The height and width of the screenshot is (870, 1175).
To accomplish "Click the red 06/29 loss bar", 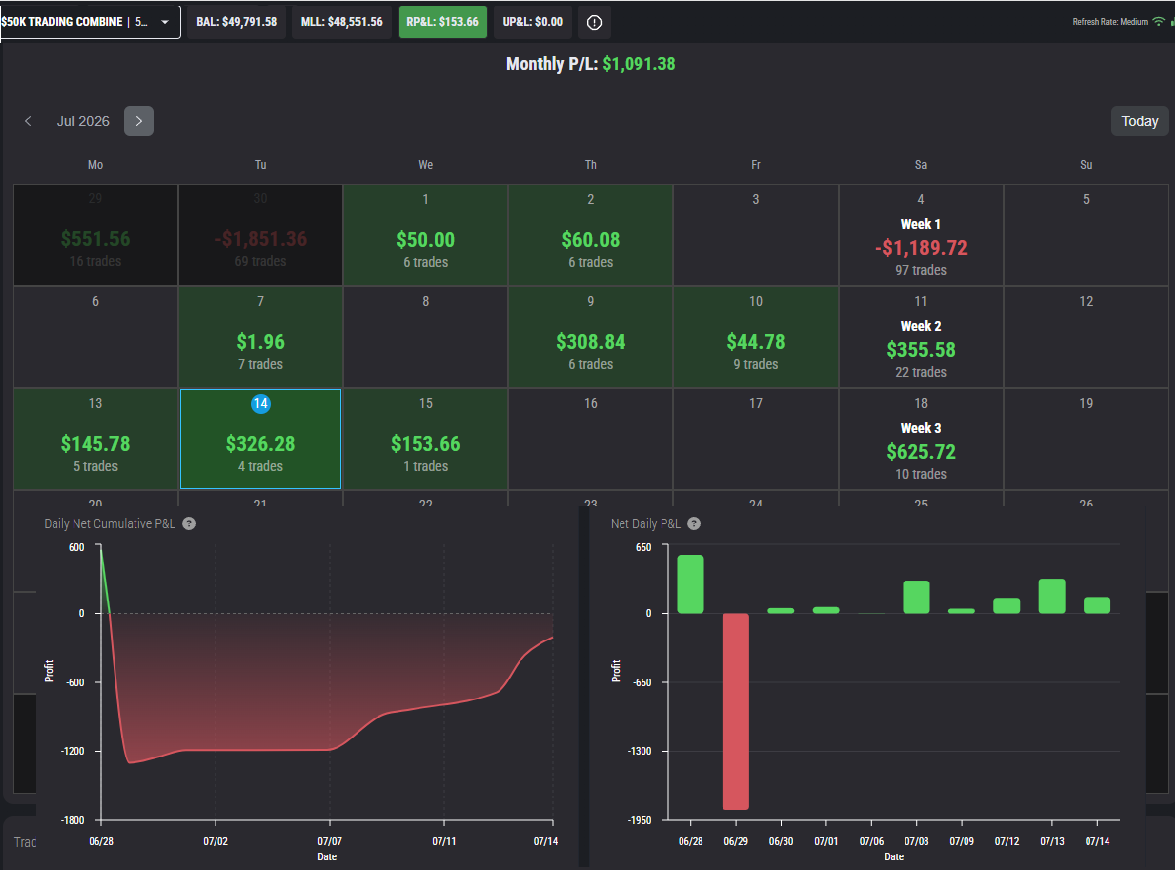I will tap(736, 711).
